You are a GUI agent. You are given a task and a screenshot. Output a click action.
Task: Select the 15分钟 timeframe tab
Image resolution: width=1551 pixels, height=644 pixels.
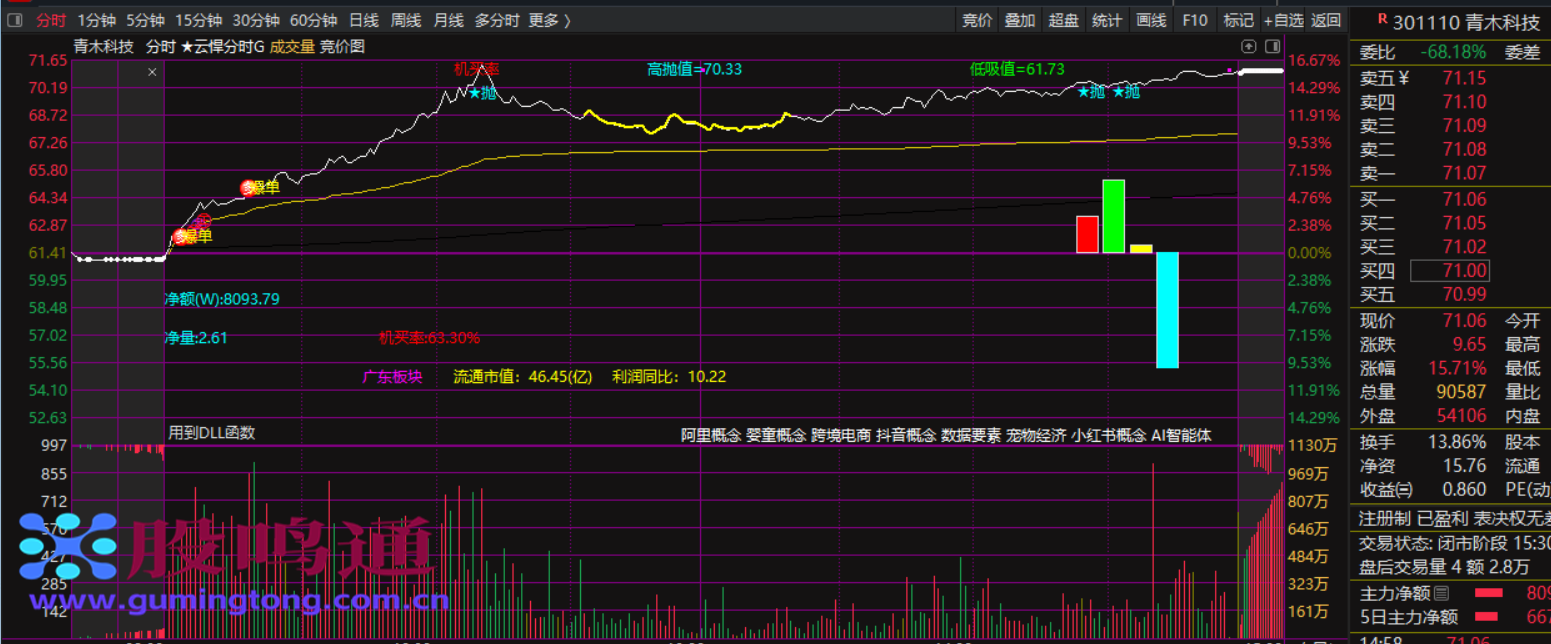click(198, 20)
